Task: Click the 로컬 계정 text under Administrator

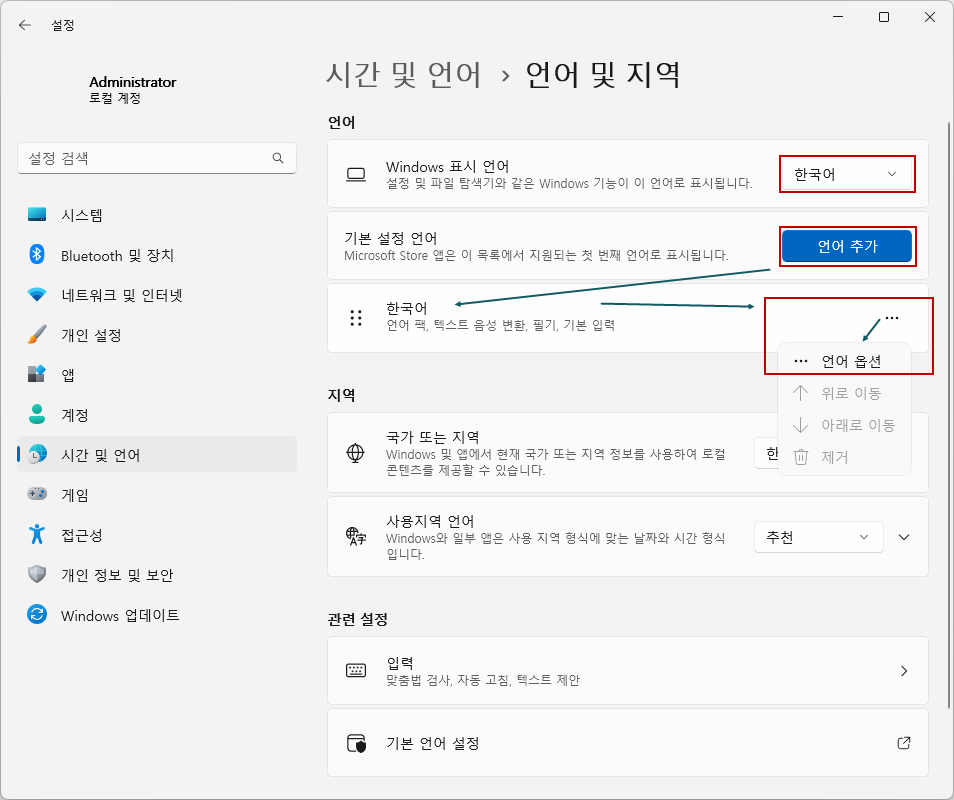Action: coord(115,98)
